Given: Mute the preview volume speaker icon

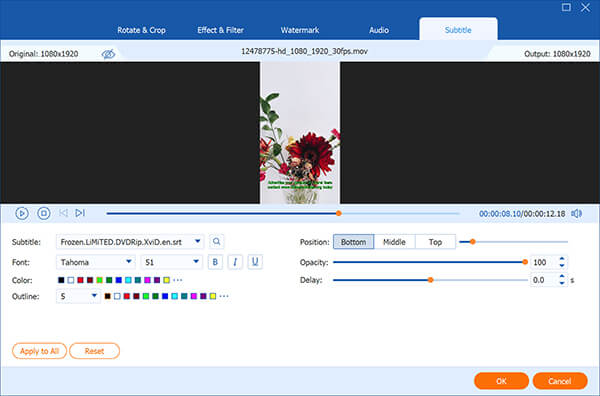Looking at the screenshot, I should pos(576,213).
